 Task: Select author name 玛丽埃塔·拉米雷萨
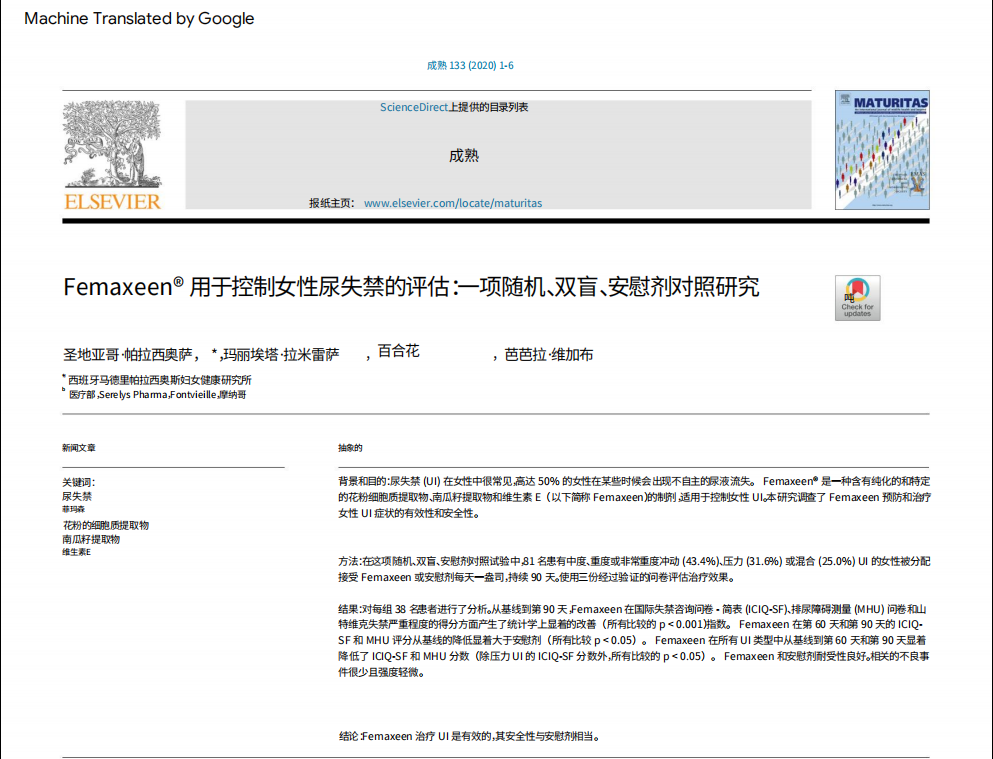click(x=281, y=354)
